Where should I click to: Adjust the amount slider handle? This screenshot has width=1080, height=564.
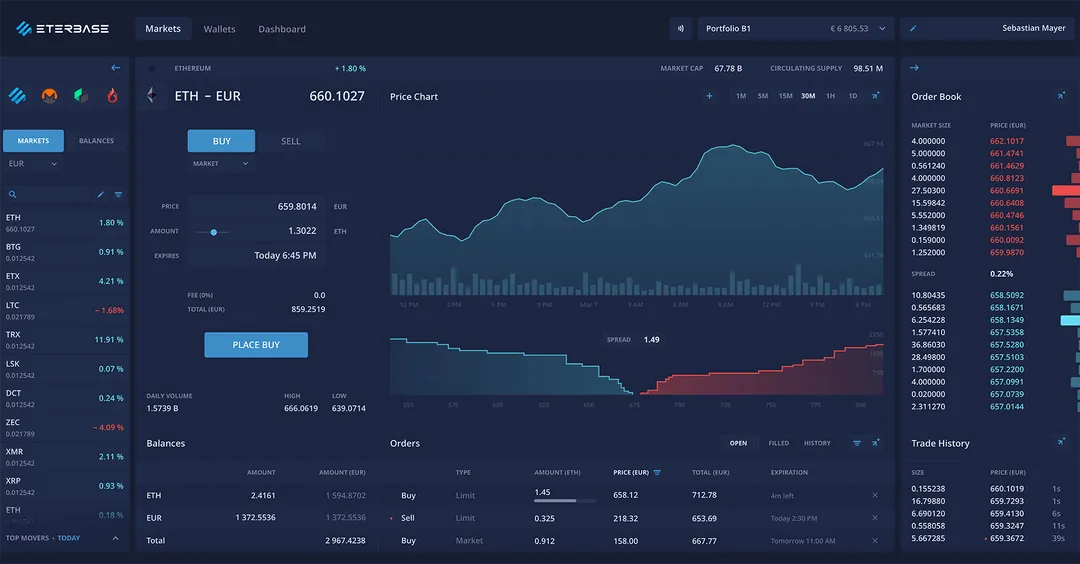tap(214, 232)
